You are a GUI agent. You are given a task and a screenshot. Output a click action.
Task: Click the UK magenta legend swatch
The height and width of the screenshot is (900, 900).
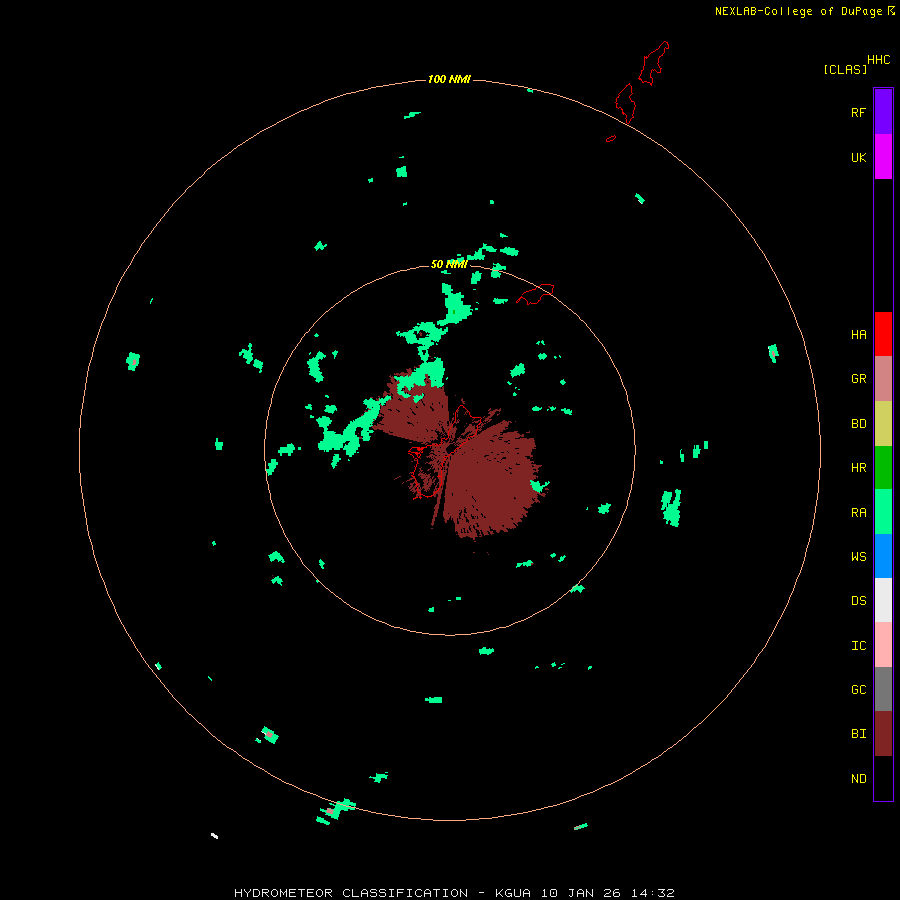[883, 157]
